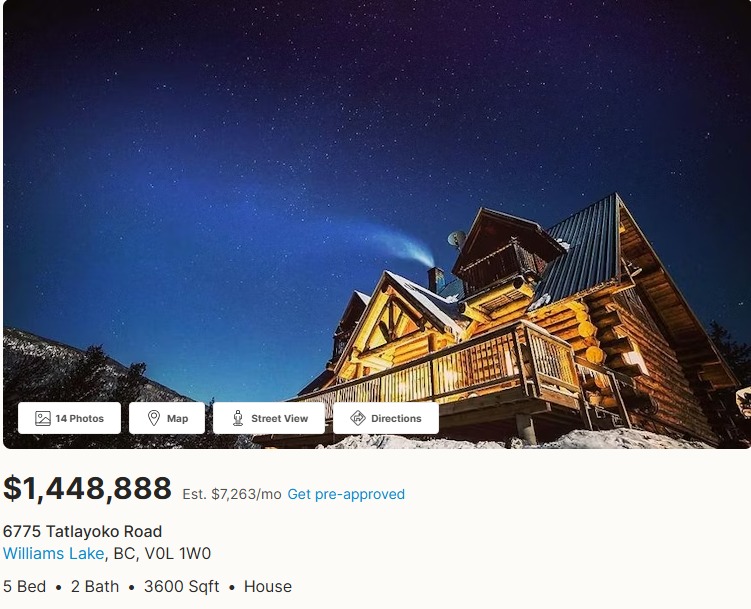751x609 pixels.
Task: Click the $1,448,888 listing price
Action: point(87,489)
